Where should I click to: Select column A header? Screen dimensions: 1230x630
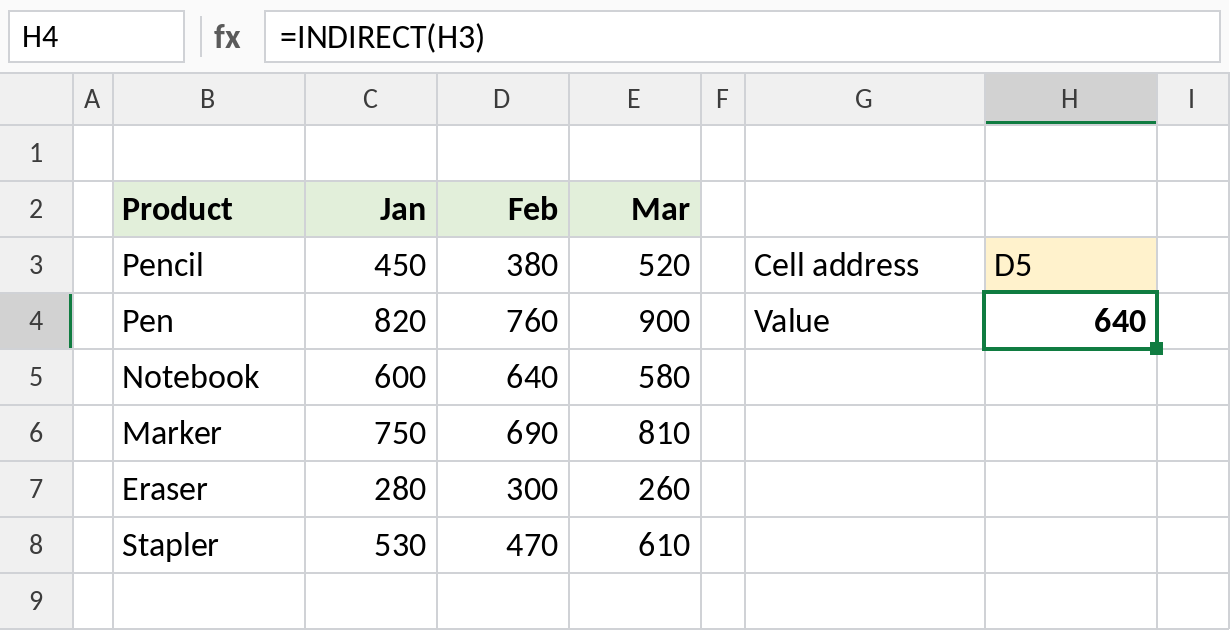(93, 98)
